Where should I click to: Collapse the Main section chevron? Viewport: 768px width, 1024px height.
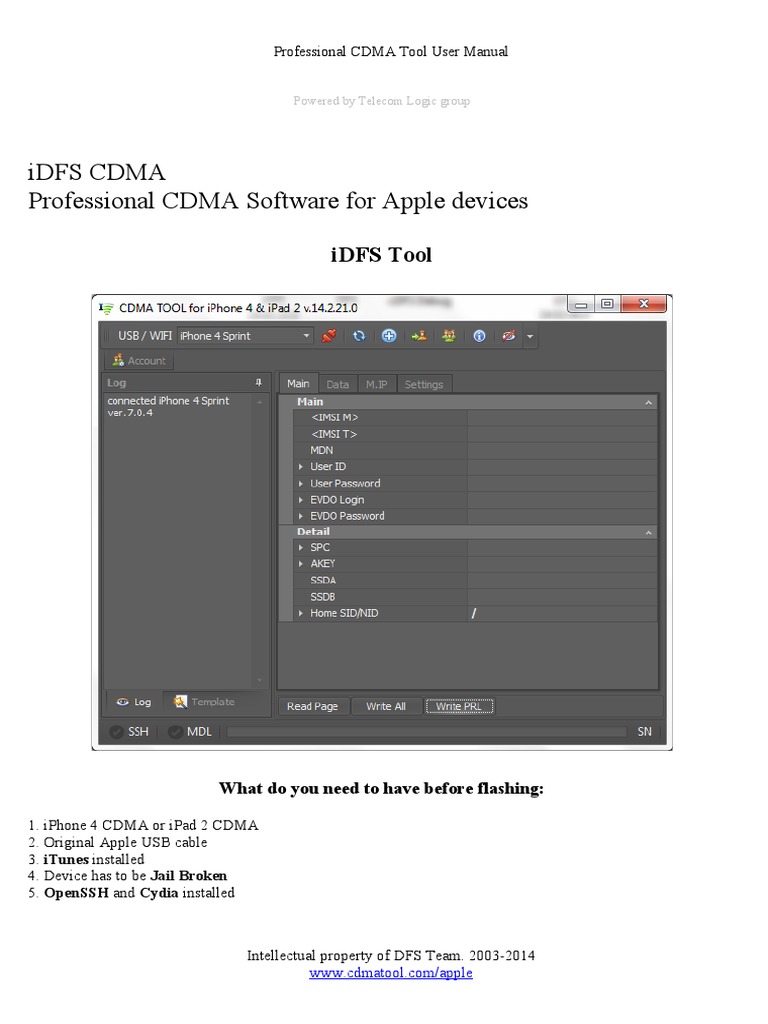click(648, 402)
